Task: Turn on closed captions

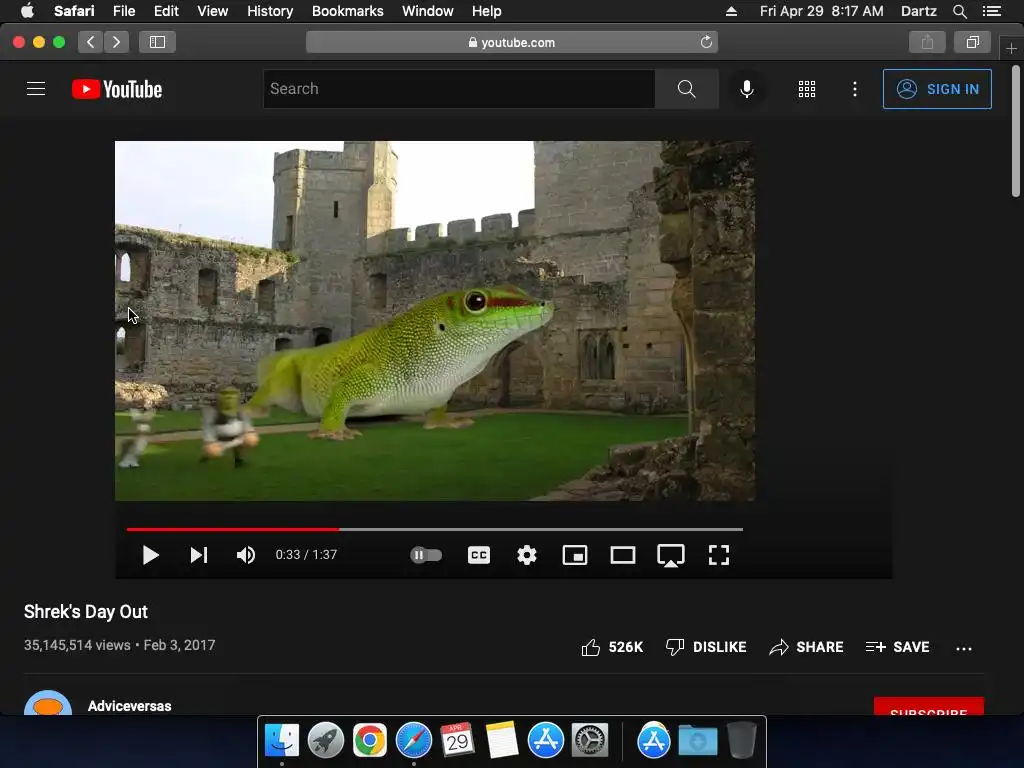Action: [x=479, y=555]
